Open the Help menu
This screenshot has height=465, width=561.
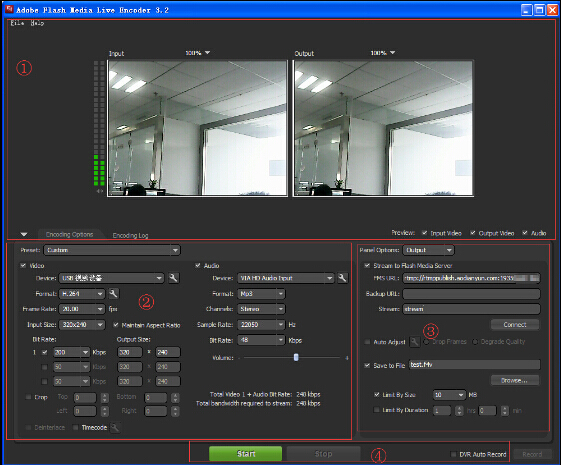point(37,23)
